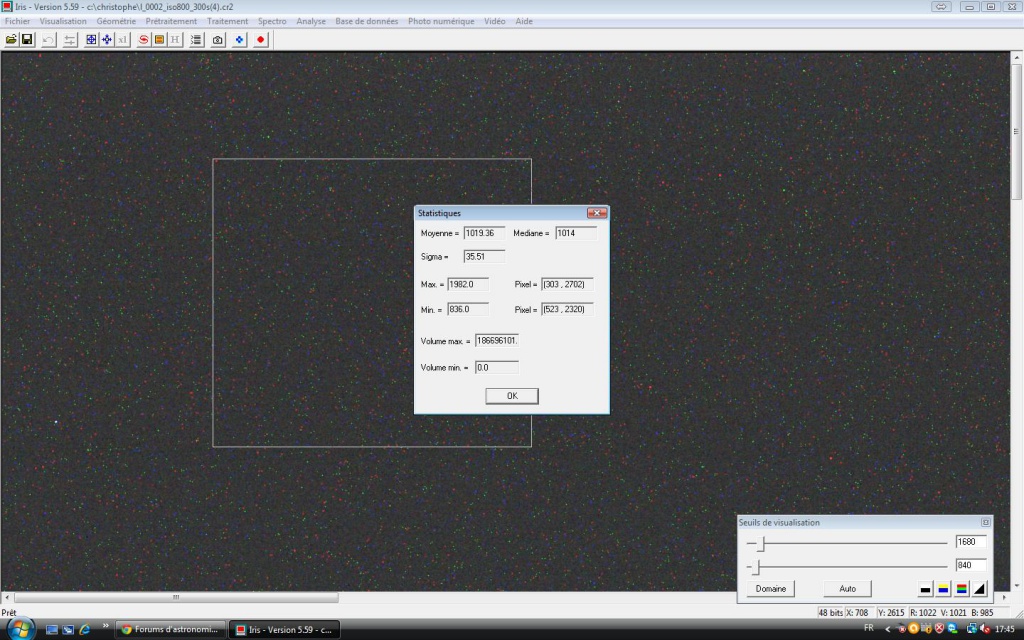Select the yellow-blue palette icon
This screenshot has width=1024, height=640.
tap(943, 589)
